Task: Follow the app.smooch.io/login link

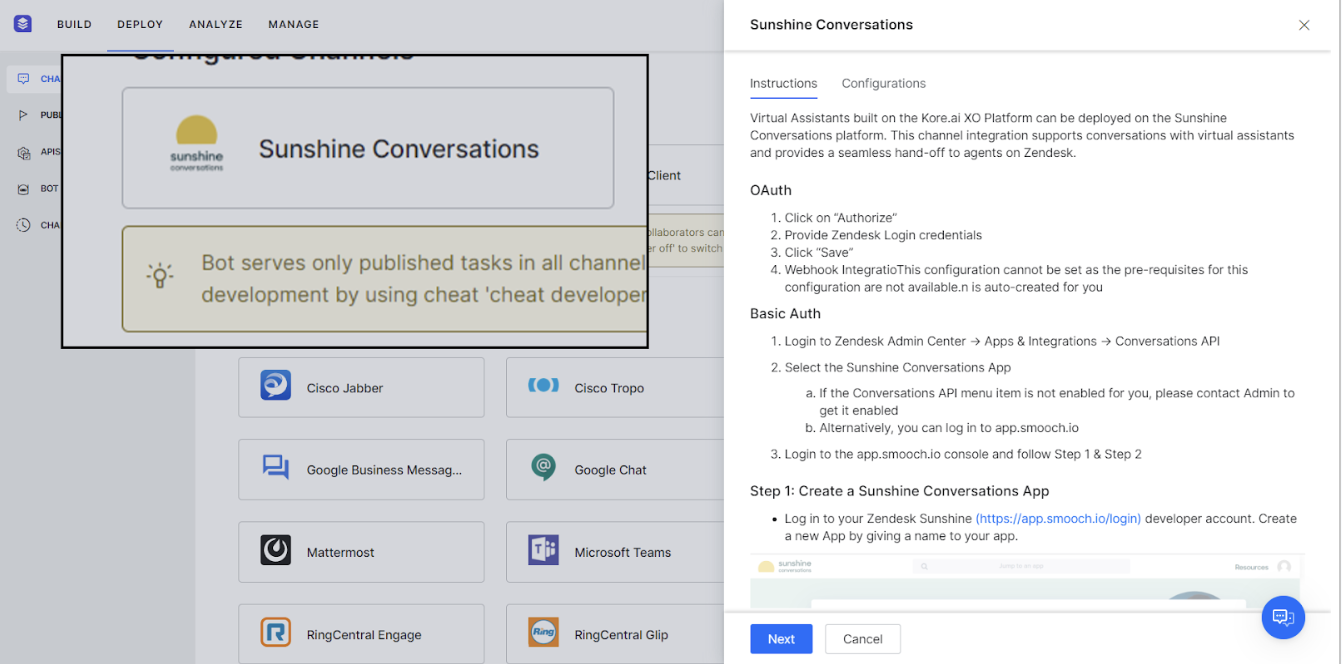Action: 1058,518
